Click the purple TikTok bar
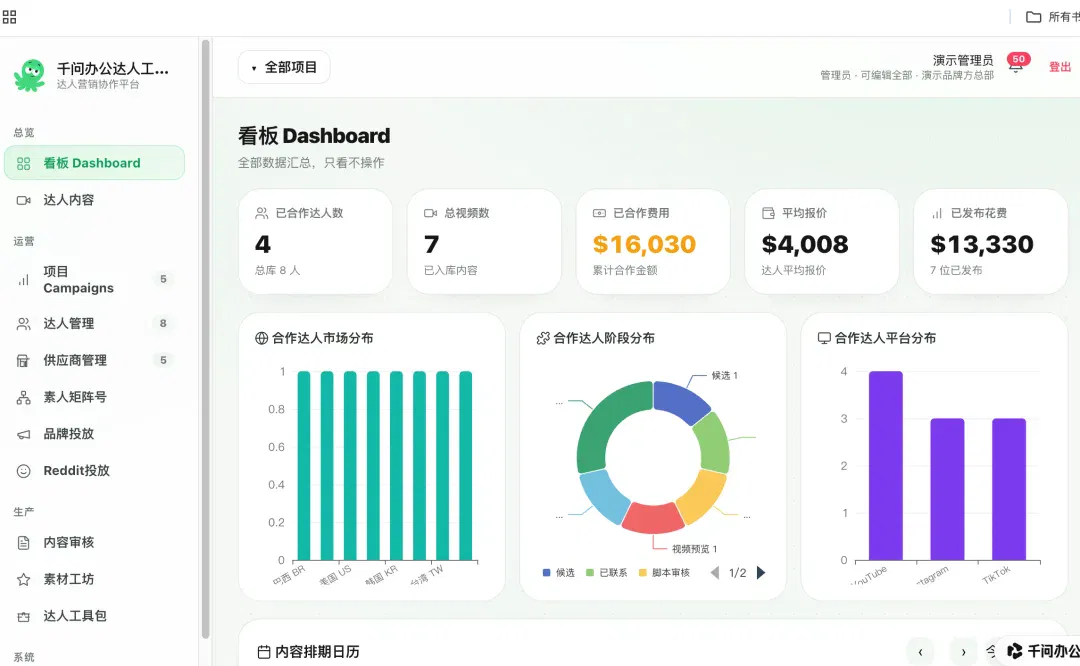This screenshot has height=666, width=1080. point(1008,489)
